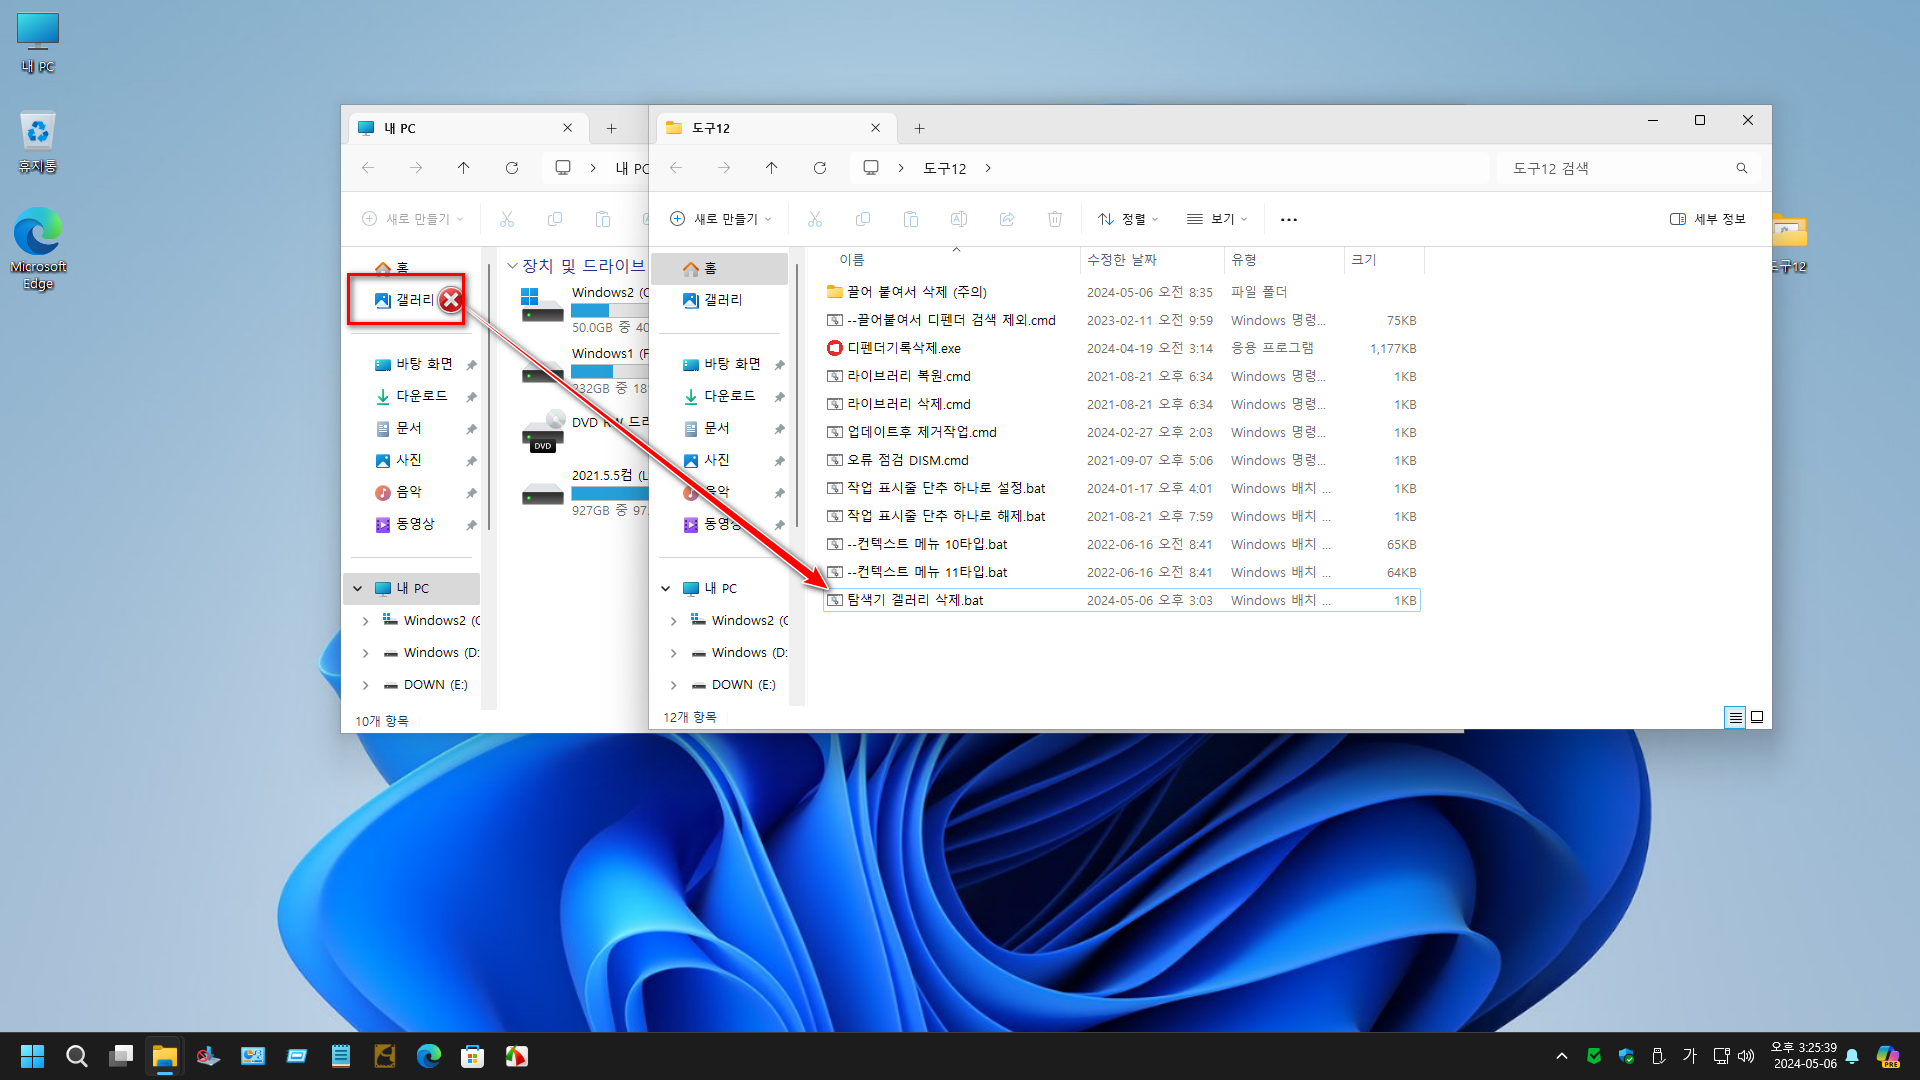Go up one level in 도구12 window
Image resolution: width=1920 pixels, height=1080 pixels.
772,168
